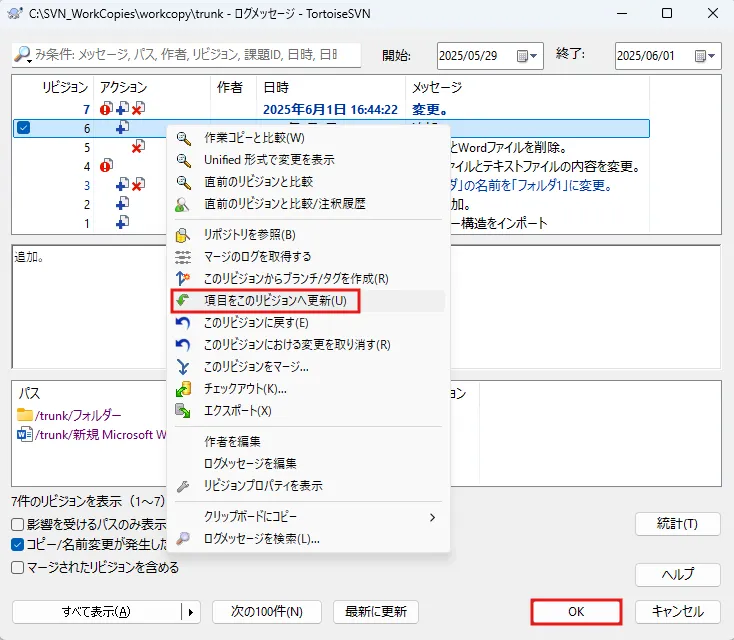Click the search filter magnifier icon
Viewport: 734px width, 640px height.
(22, 55)
